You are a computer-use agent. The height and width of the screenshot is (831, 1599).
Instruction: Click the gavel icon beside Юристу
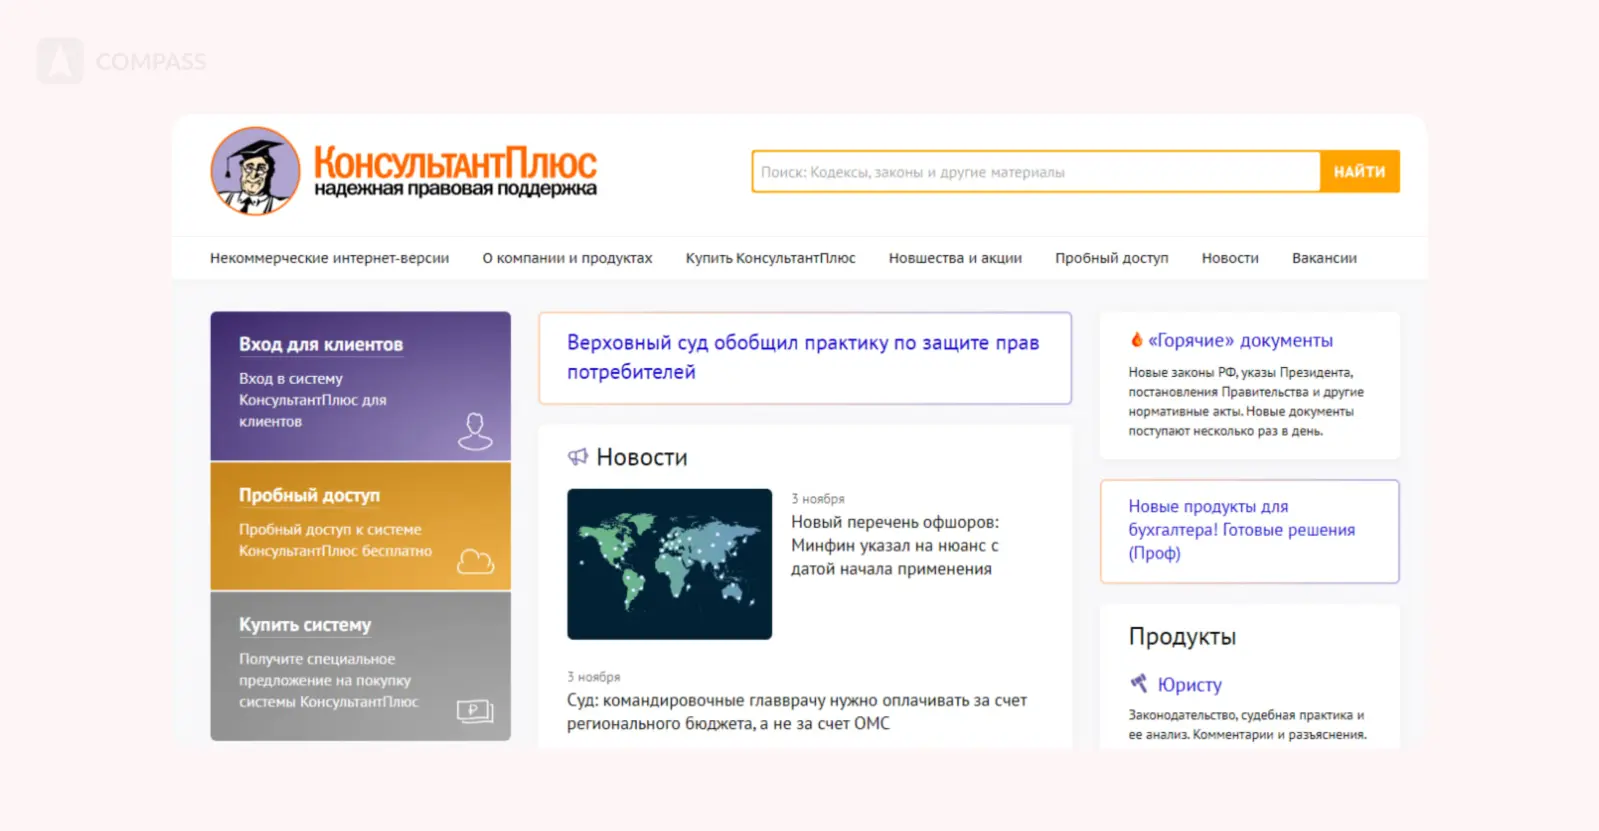1139,684
